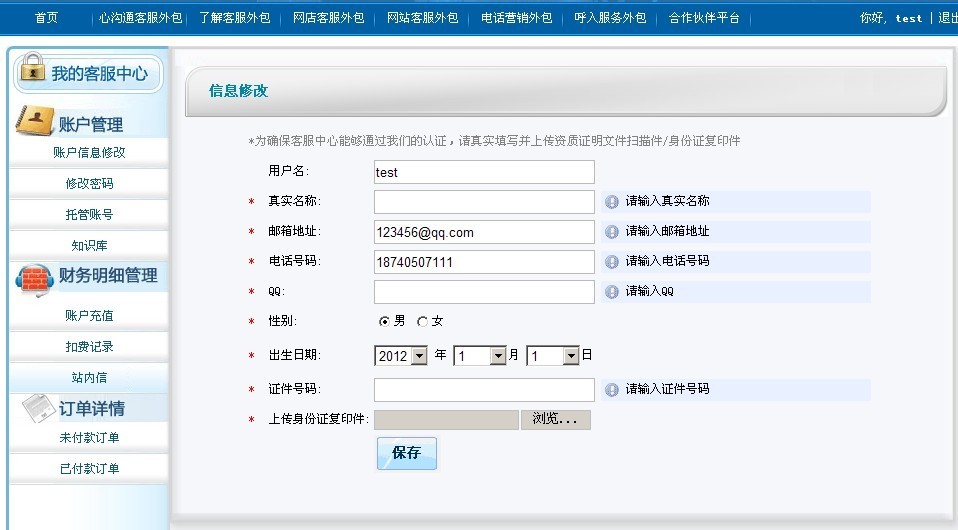Click 浏览... to upload ID copy
The height and width of the screenshot is (530, 958).
coord(555,420)
